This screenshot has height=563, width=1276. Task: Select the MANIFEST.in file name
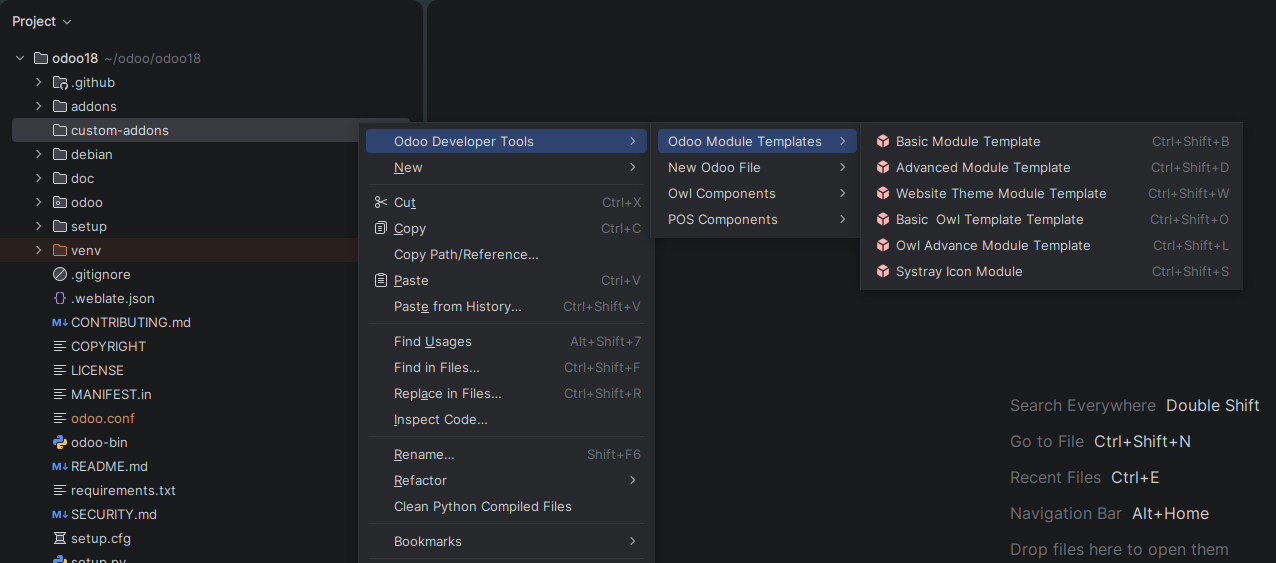click(x=111, y=394)
